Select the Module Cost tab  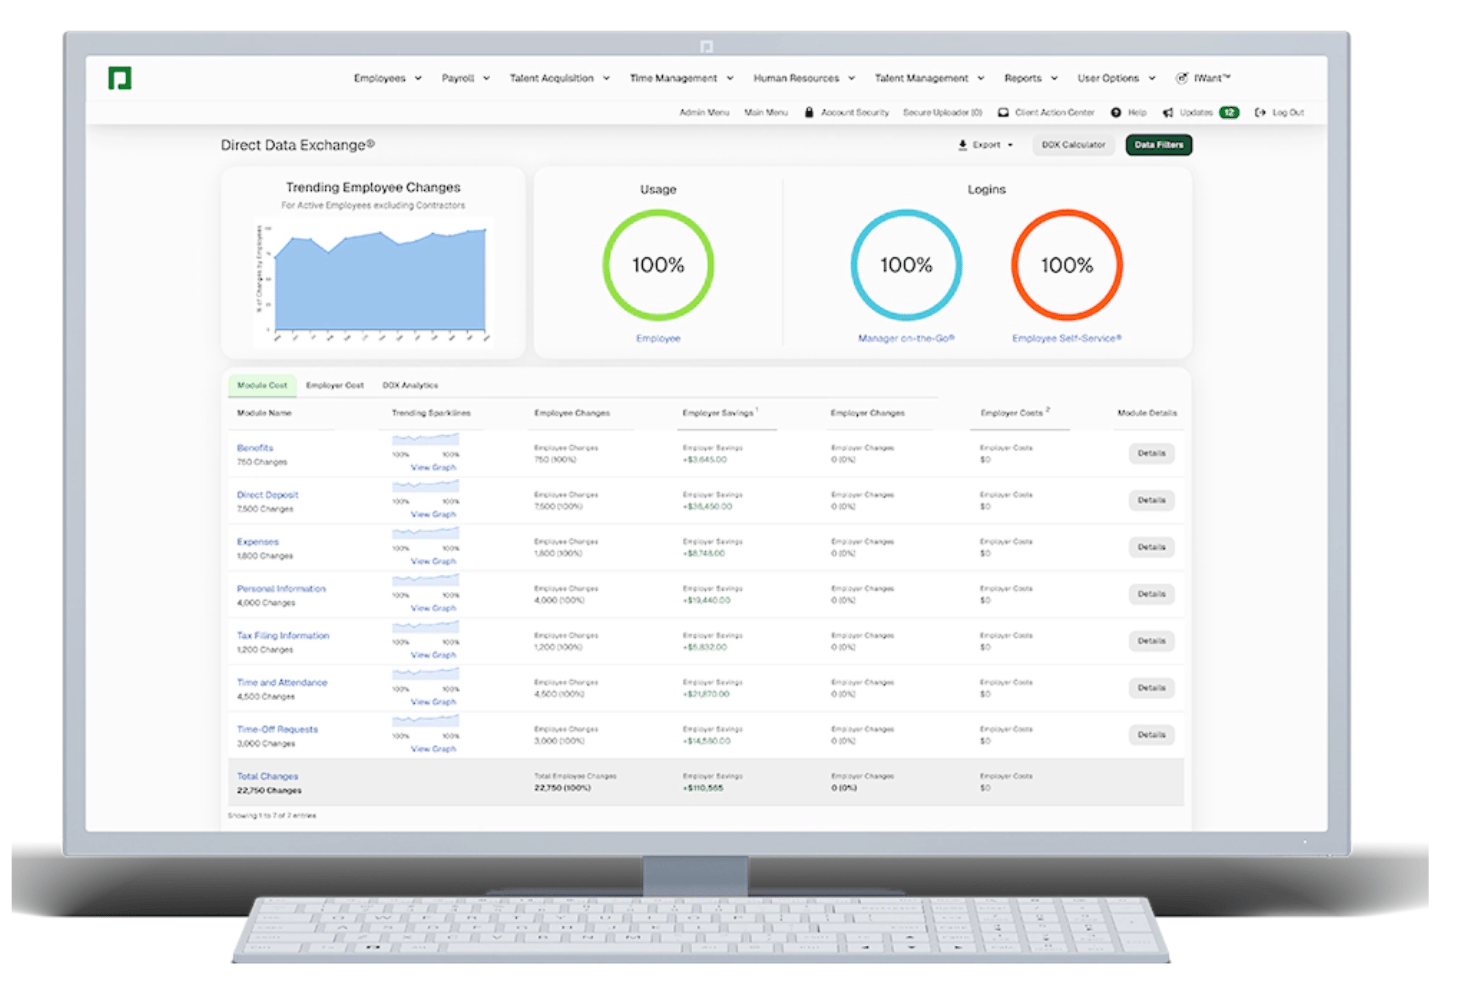(x=262, y=385)
